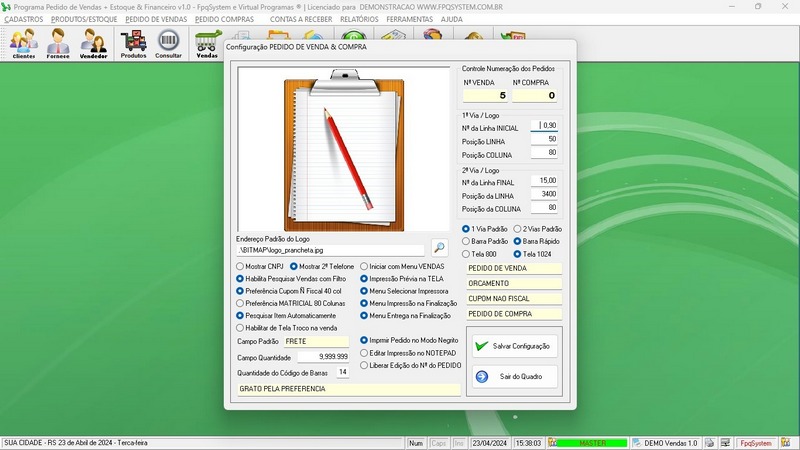Screen dimensions: 800x450
Task: Open the RELATÓRIOS menu
Action: click(359, 19)
